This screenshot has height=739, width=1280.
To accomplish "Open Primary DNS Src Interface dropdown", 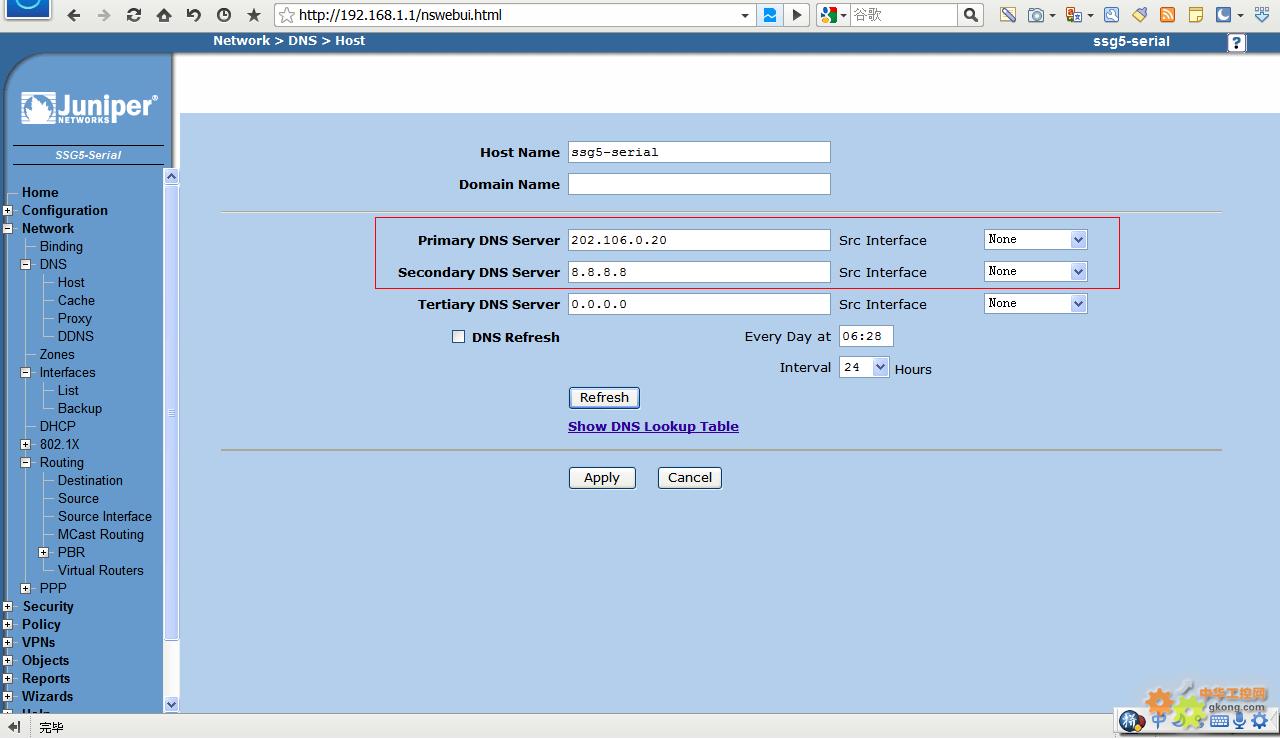I will coord(1035,240).
